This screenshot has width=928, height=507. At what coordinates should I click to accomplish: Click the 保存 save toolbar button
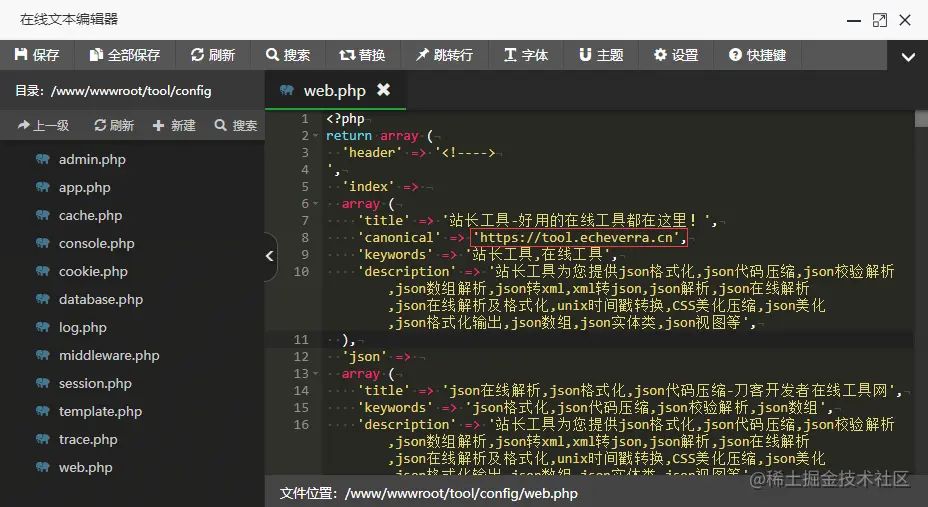37,55
